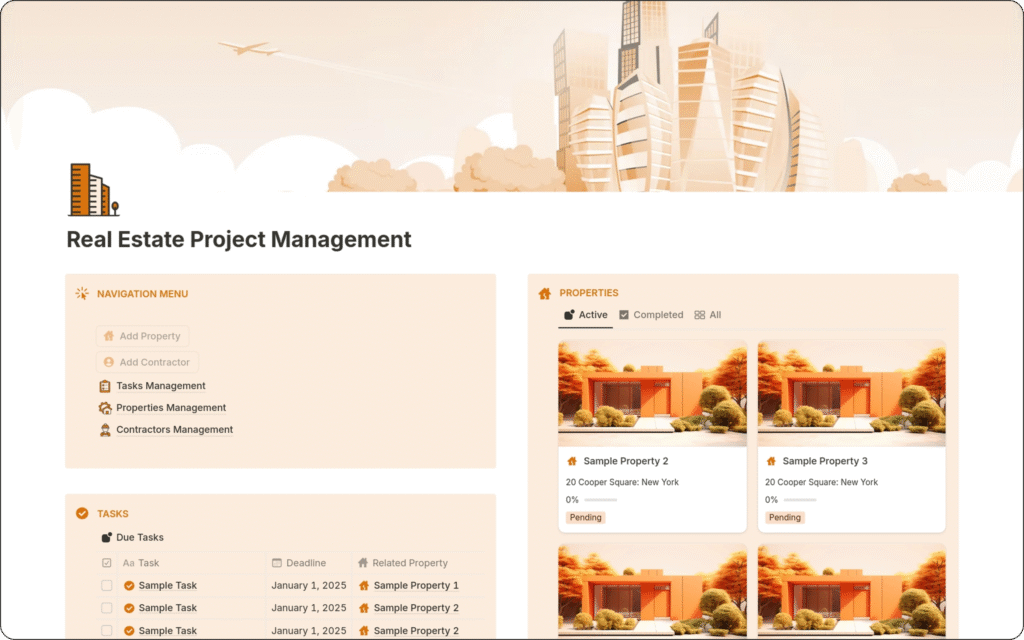The height and width of the screenshot is (640, 1024).
Task: Tick the checkbox for the third Sample Task
Action: point(107,631)
